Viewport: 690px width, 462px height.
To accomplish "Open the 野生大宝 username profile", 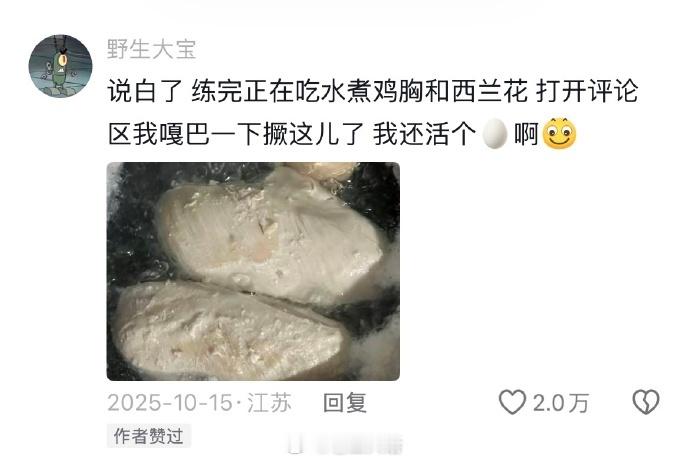I will [151, 48].
